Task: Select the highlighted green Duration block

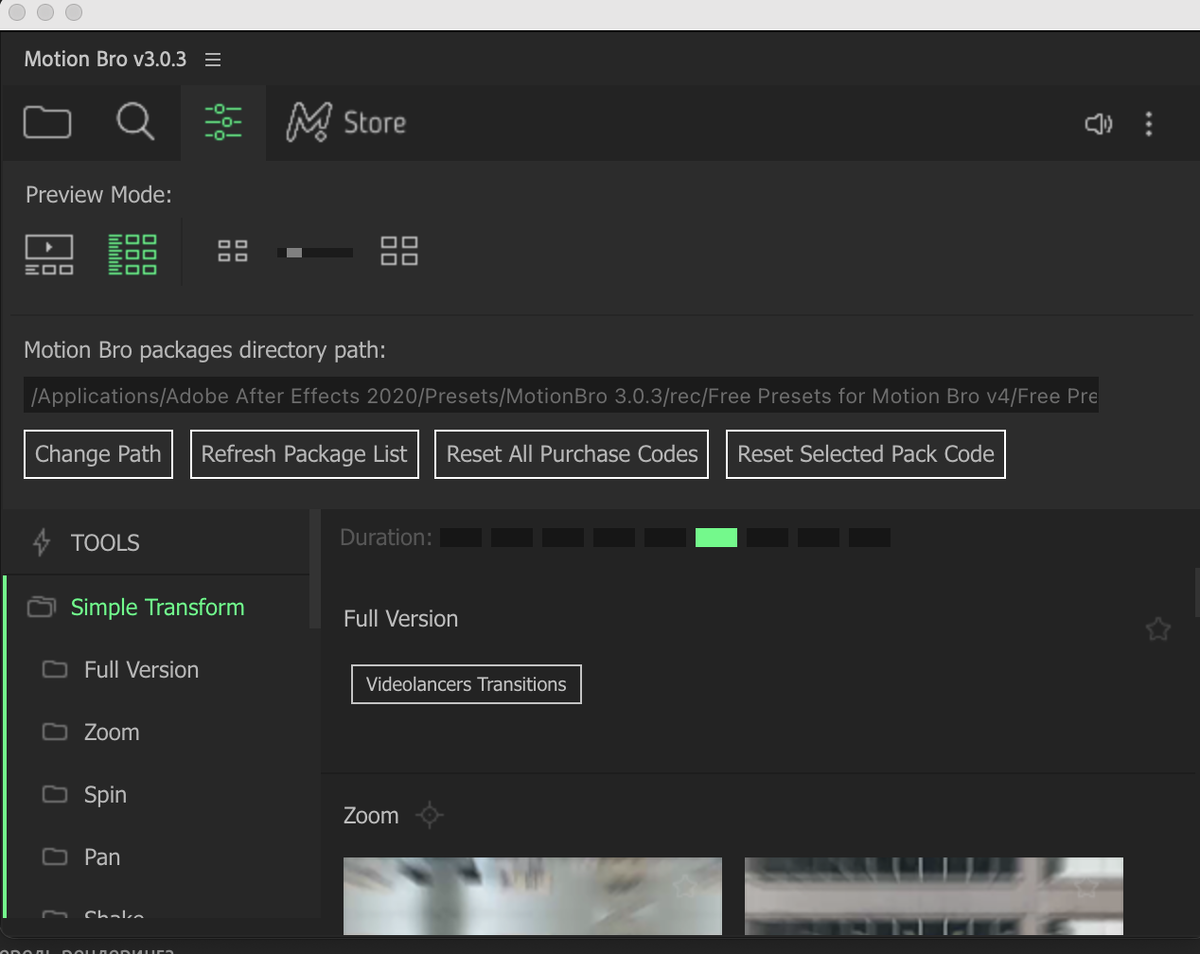Action: tap(716, 538)
